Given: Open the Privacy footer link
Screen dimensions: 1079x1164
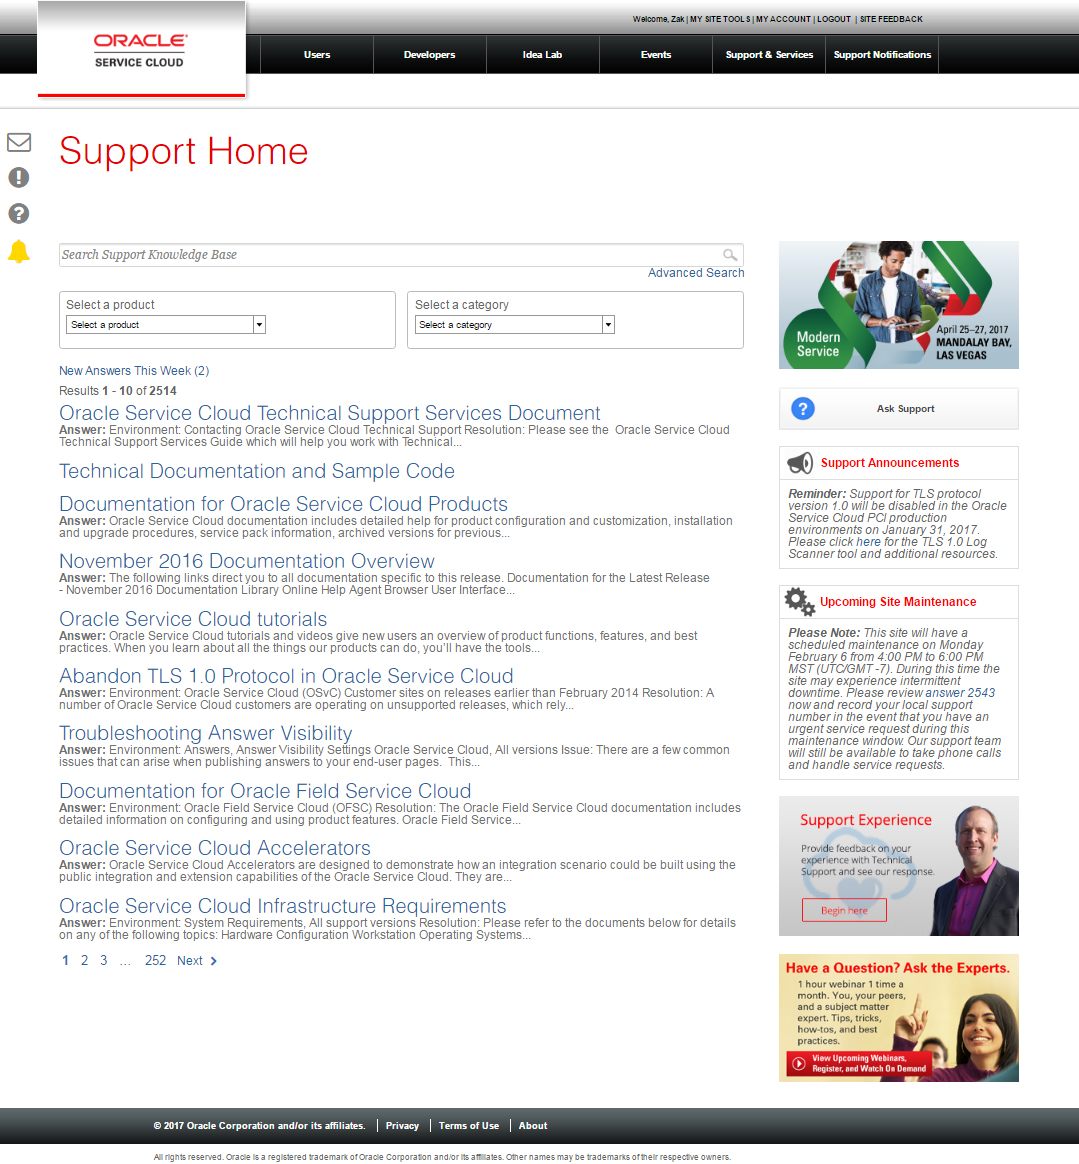Looking at the screenshot, I should [x=402, y=1125].
